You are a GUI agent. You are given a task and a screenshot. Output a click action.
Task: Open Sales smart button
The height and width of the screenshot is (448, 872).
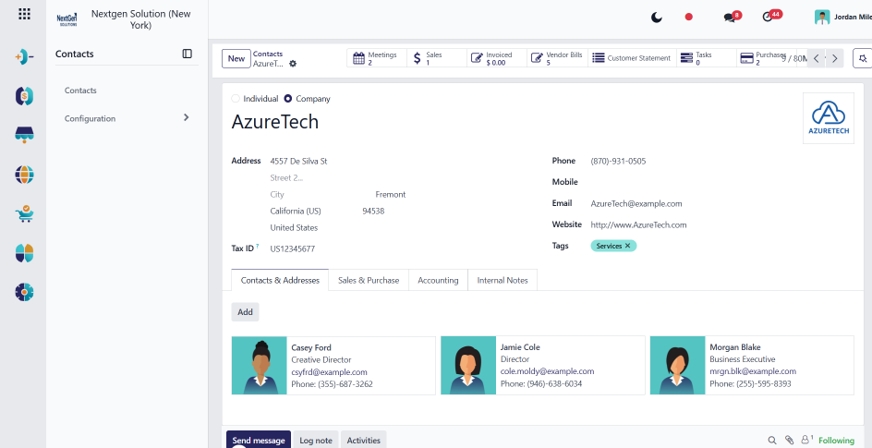437,58
